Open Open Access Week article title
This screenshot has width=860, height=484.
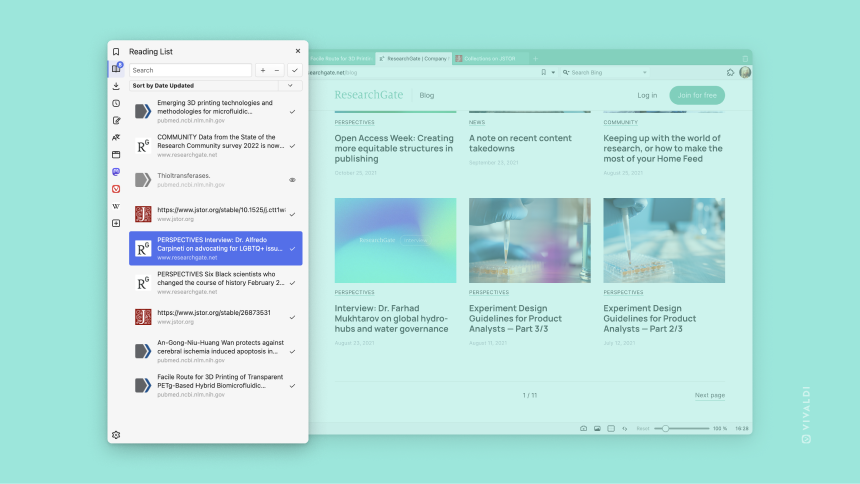click(394, 149)
